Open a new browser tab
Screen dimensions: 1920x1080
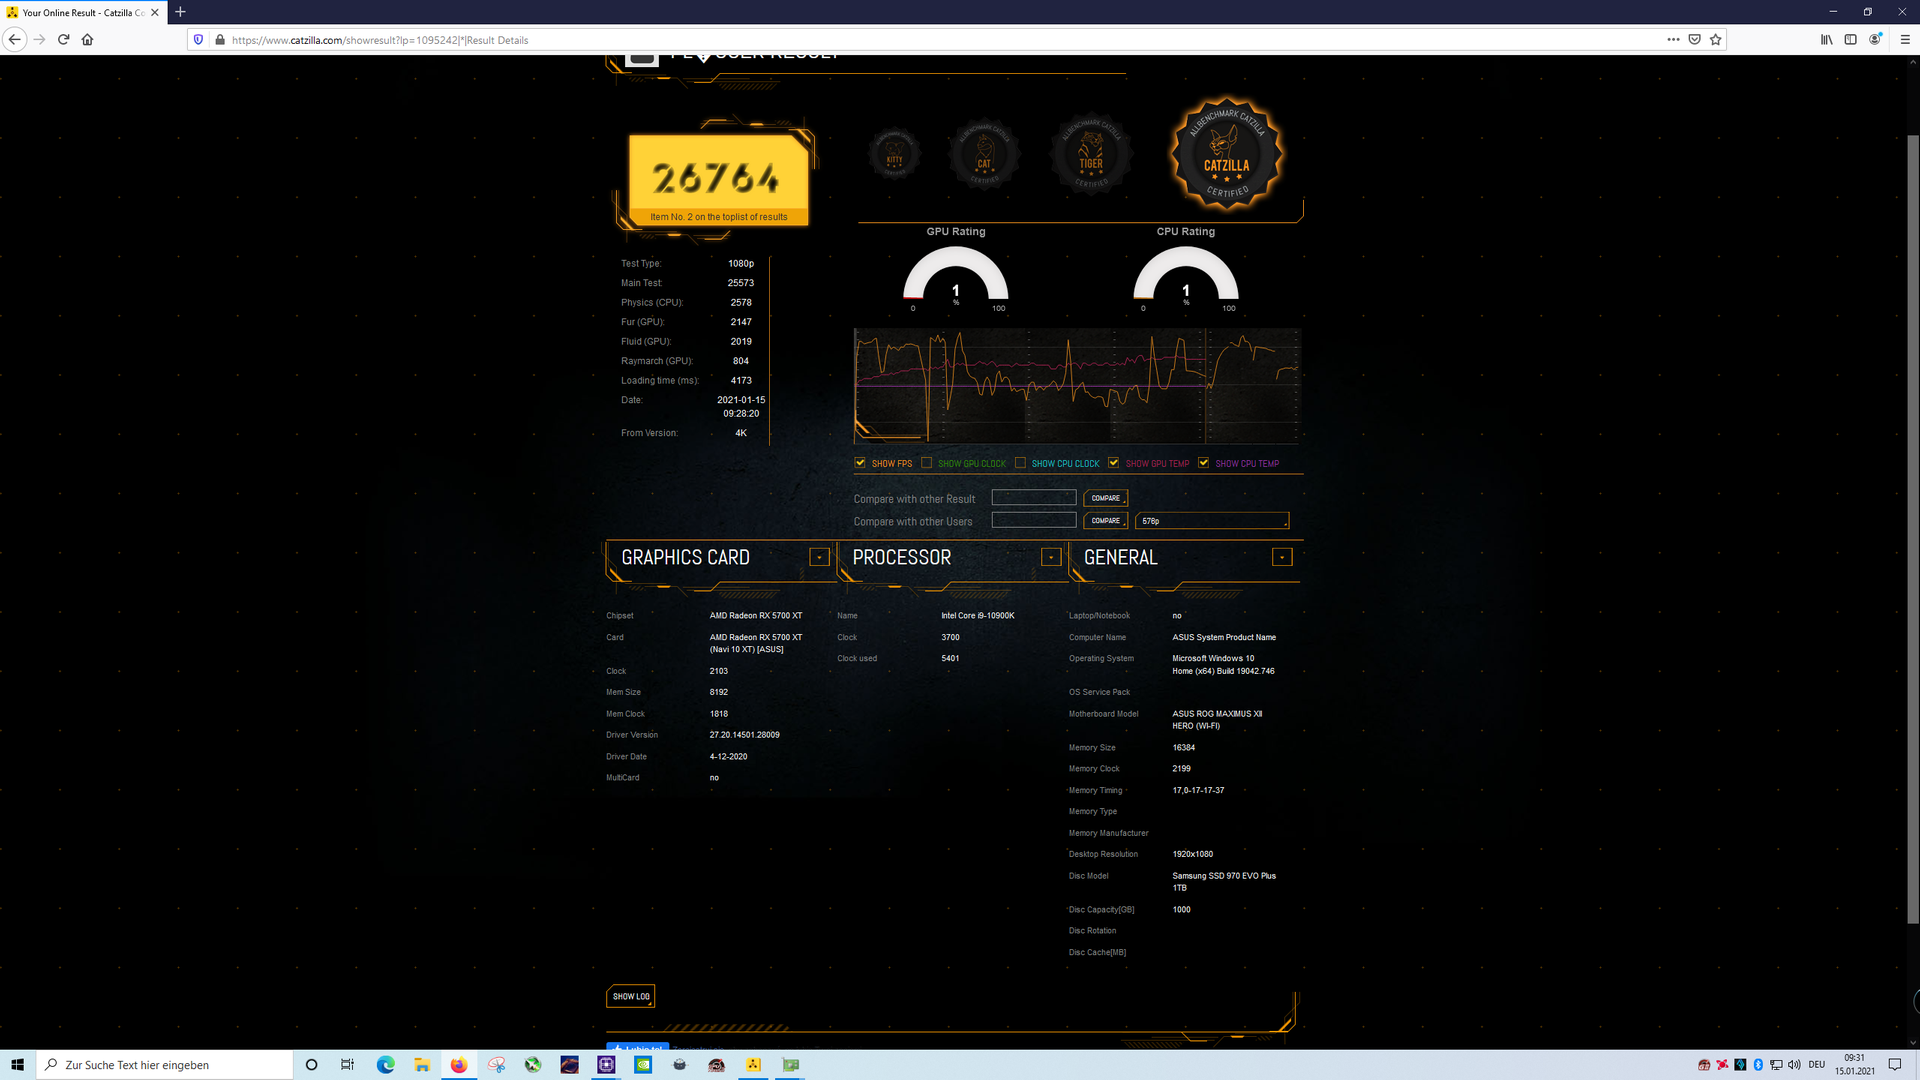click(x=180, y=12)
